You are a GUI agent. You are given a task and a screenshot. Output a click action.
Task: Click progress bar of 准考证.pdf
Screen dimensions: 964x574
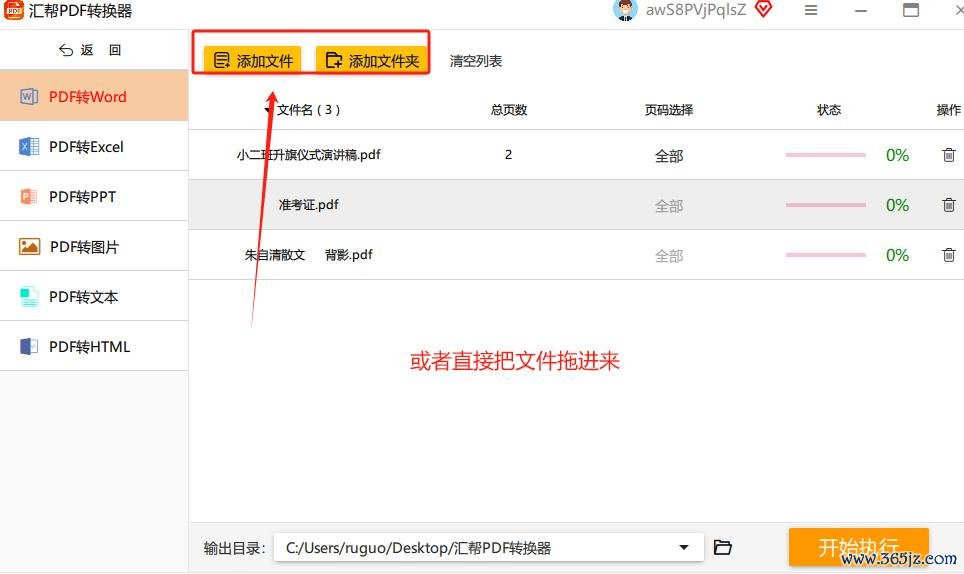(826, 205)
